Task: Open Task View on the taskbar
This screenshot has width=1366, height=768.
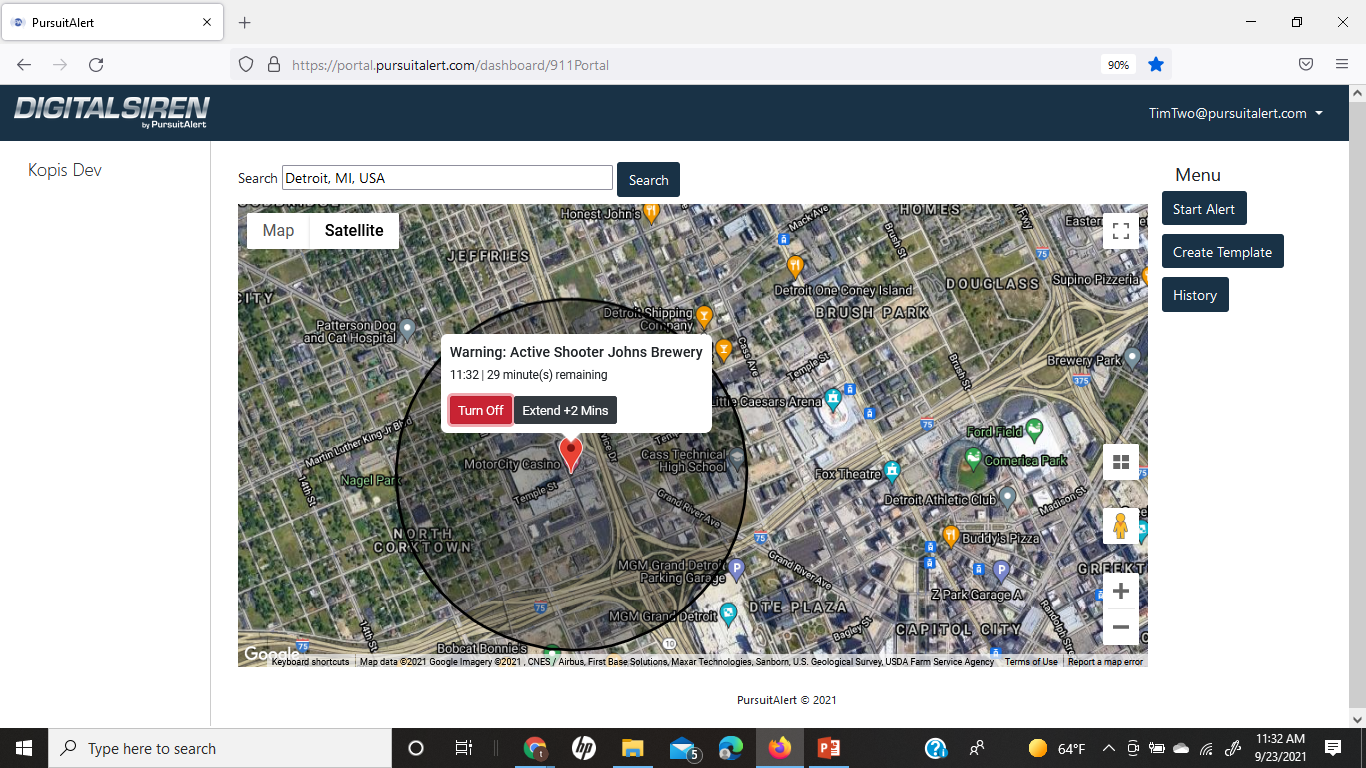Action: tap(464, 748)
